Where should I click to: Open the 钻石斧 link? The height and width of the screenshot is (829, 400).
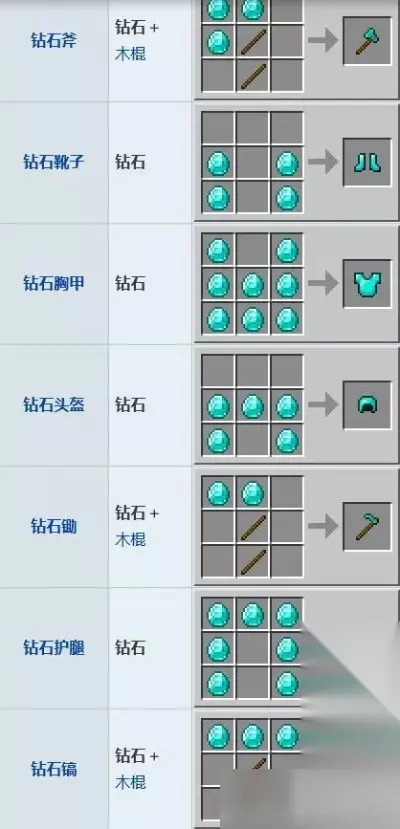tap(53, 41)
